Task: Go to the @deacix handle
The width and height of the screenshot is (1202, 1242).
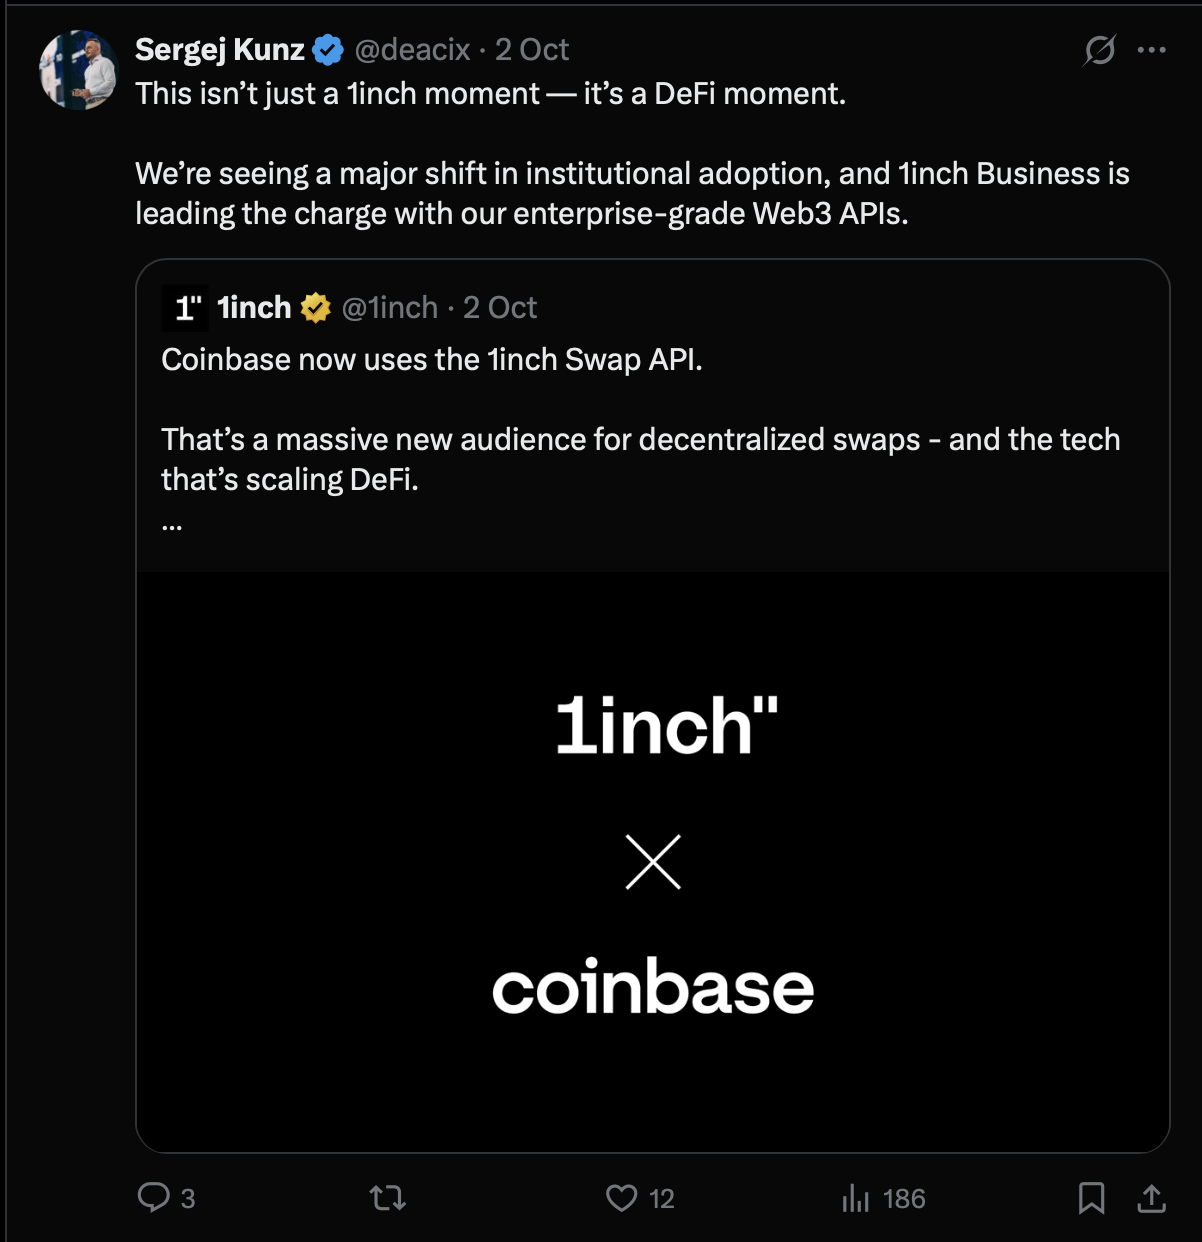Action: coord(412,50)
